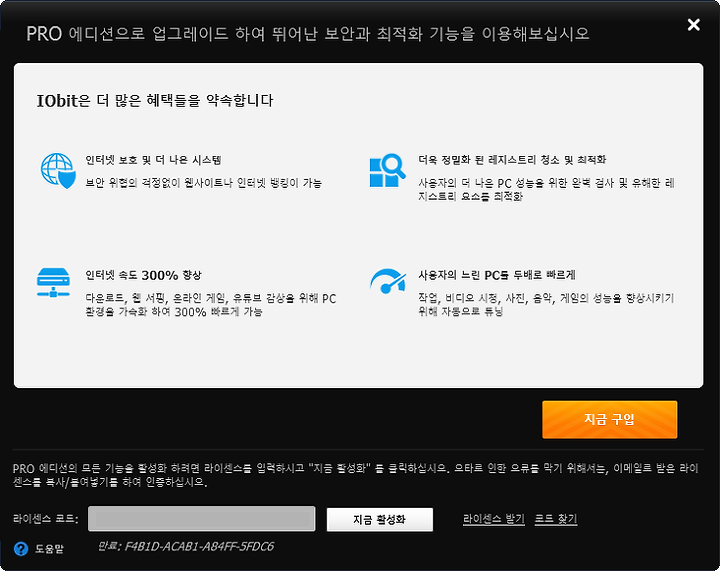This screenshot has height=571, width=720.
Task: Click the heading 더욱 정밀화 된 레지스트리 청소 및 최적화
Action: click(x=512, y=160)
